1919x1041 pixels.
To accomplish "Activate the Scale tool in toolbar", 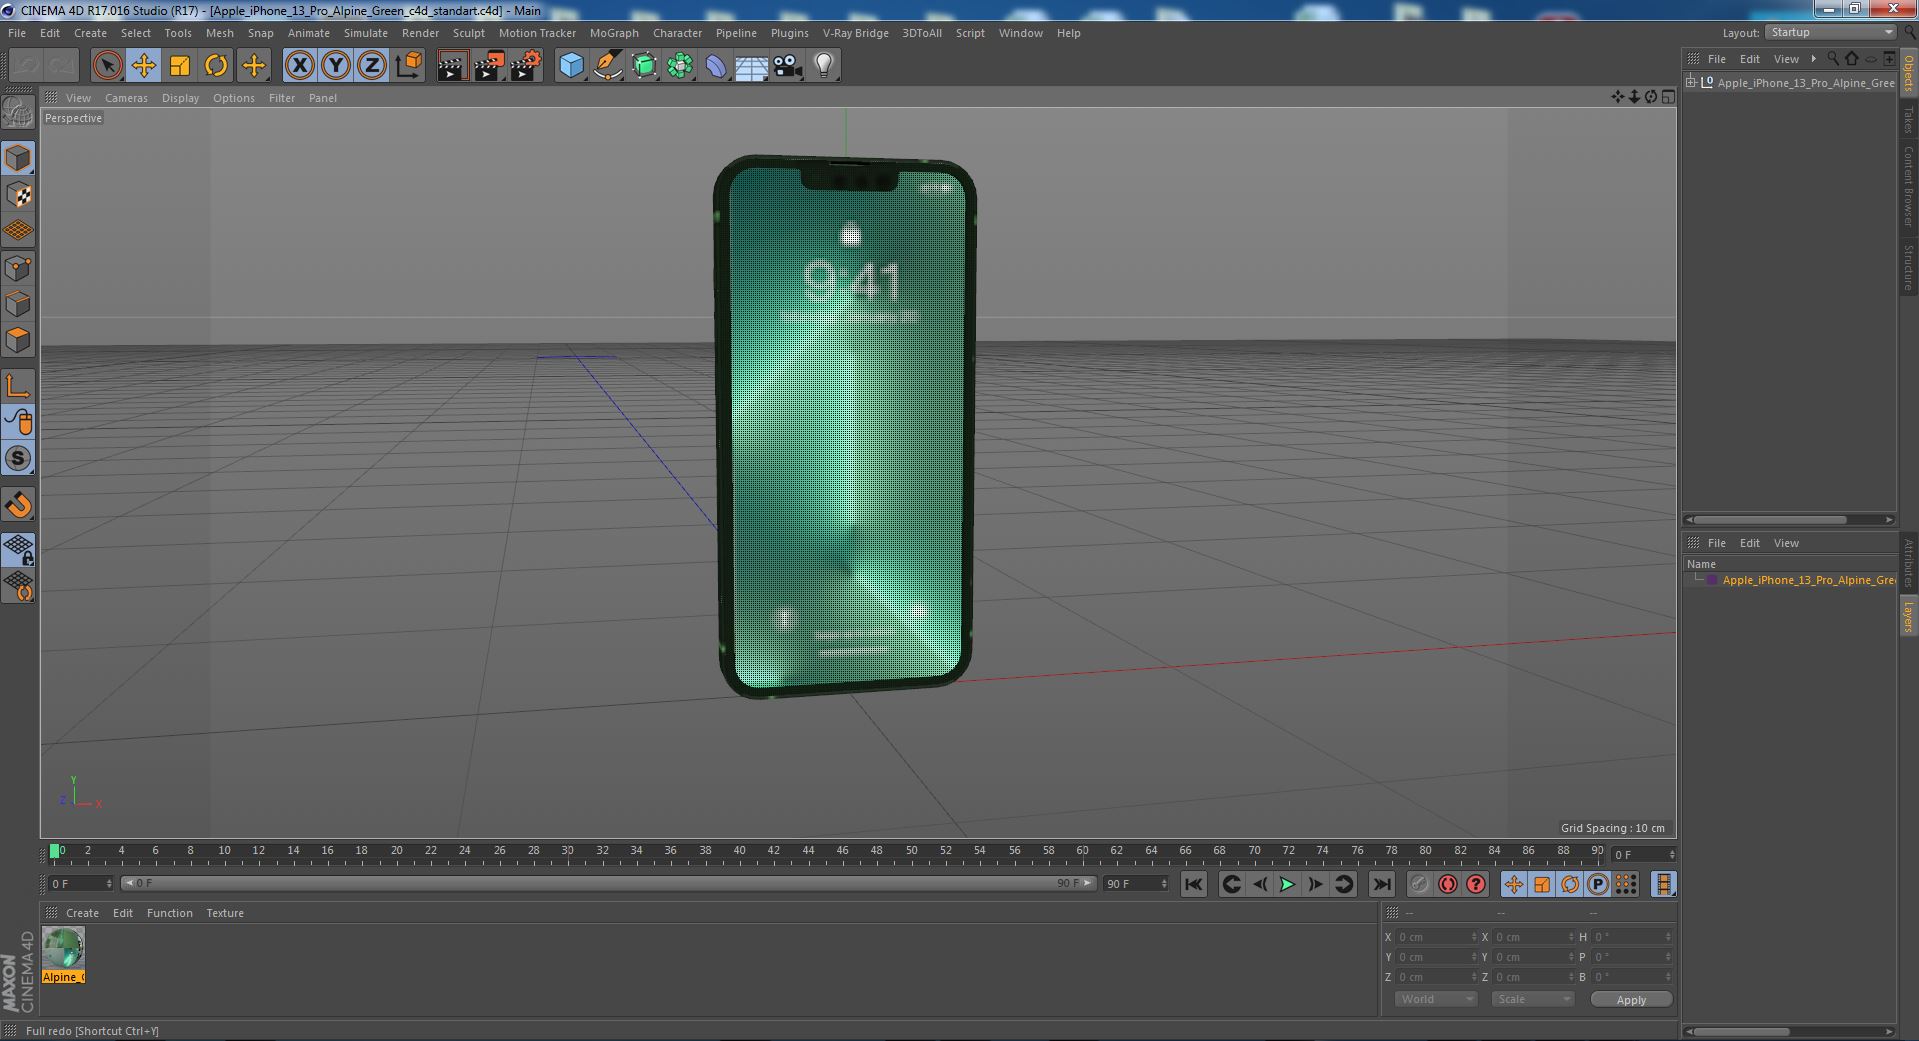I will point(180,66).
